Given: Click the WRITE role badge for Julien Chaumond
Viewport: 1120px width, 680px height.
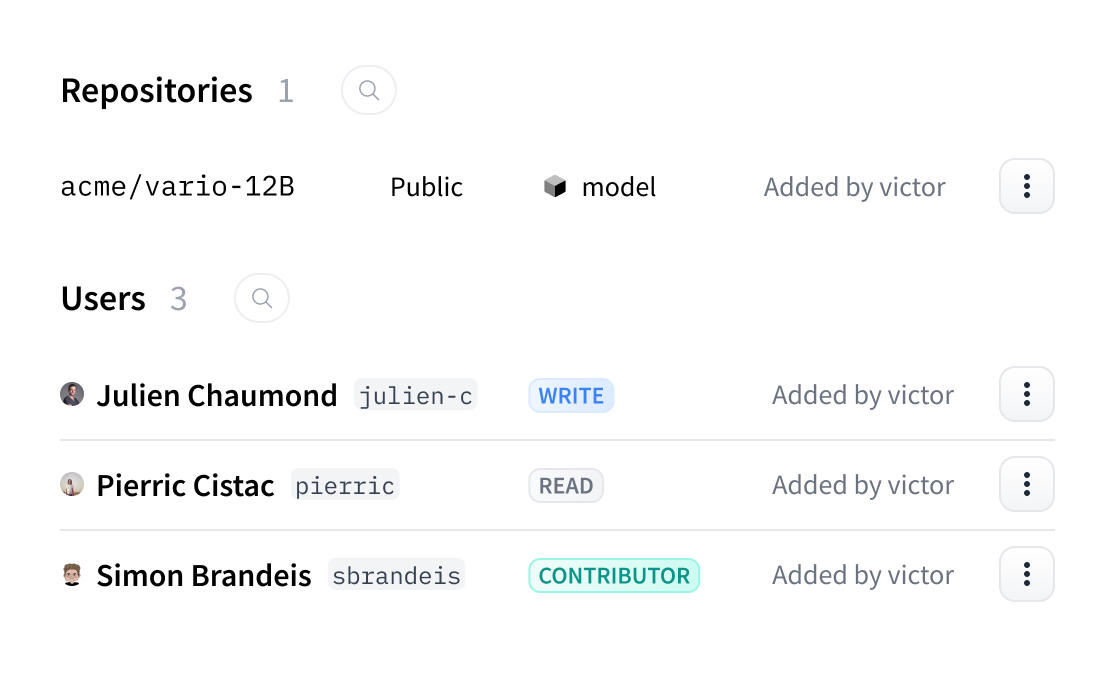Looking at the screenshot, I should pyautogui.click(x=571, y=395).
